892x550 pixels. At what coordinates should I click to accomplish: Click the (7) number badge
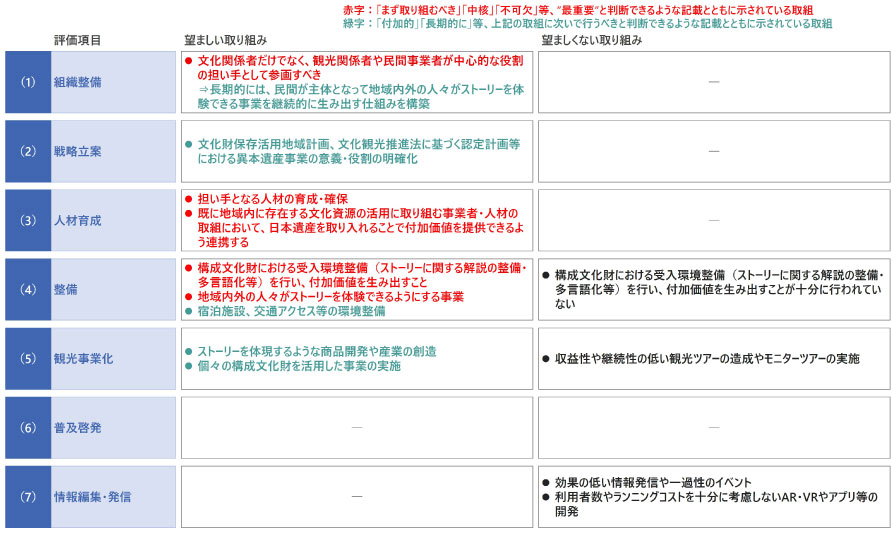point(28,496)
